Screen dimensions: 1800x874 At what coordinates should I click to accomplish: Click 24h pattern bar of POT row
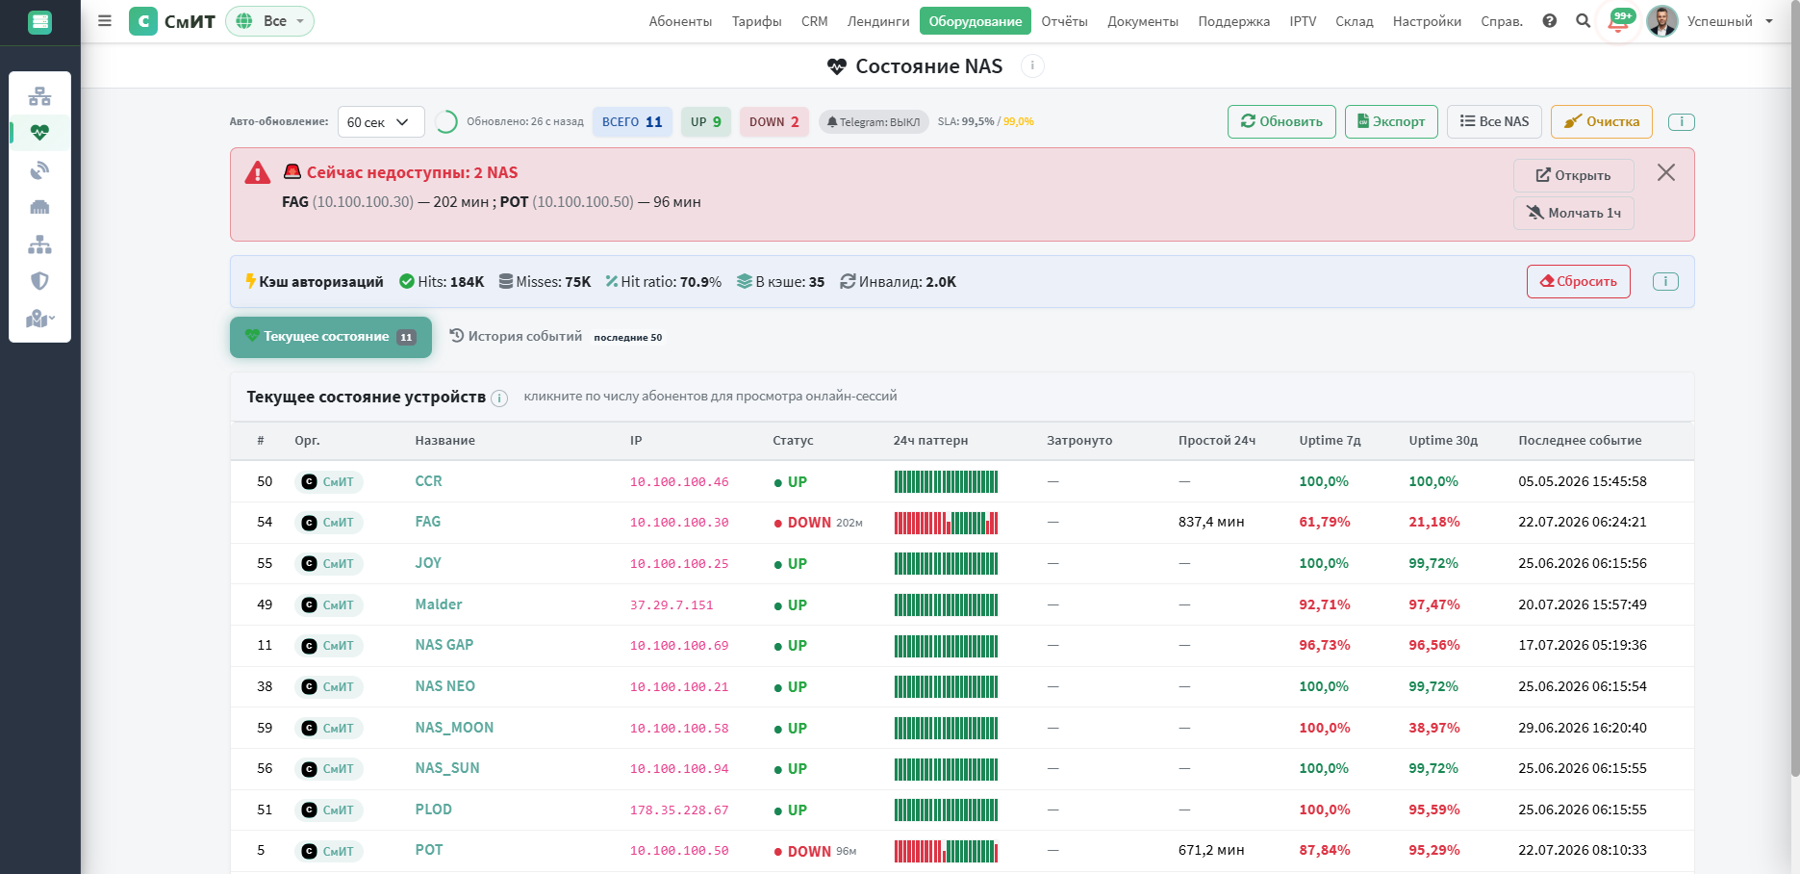click(946, 851)
